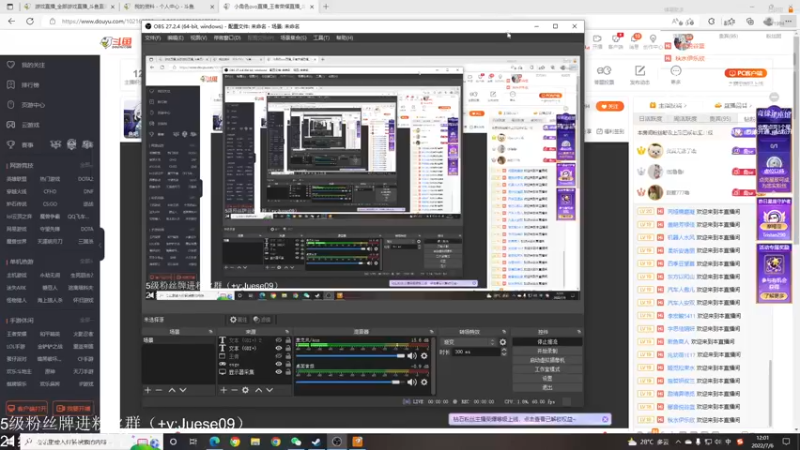800x450 pixels.
Task: Pop out the Controls dock via corner icon
Action: [x=578, y=332]
